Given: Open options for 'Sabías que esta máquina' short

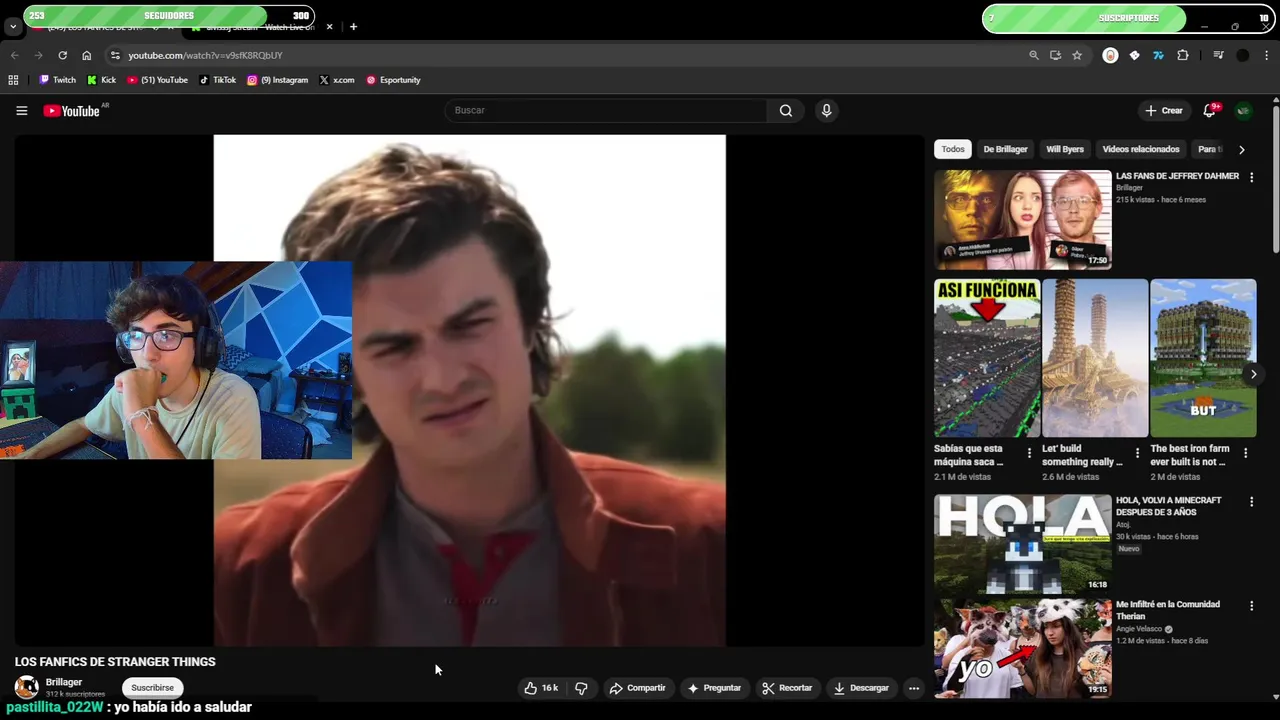Looking at the screenshot, I should 1029,453.
